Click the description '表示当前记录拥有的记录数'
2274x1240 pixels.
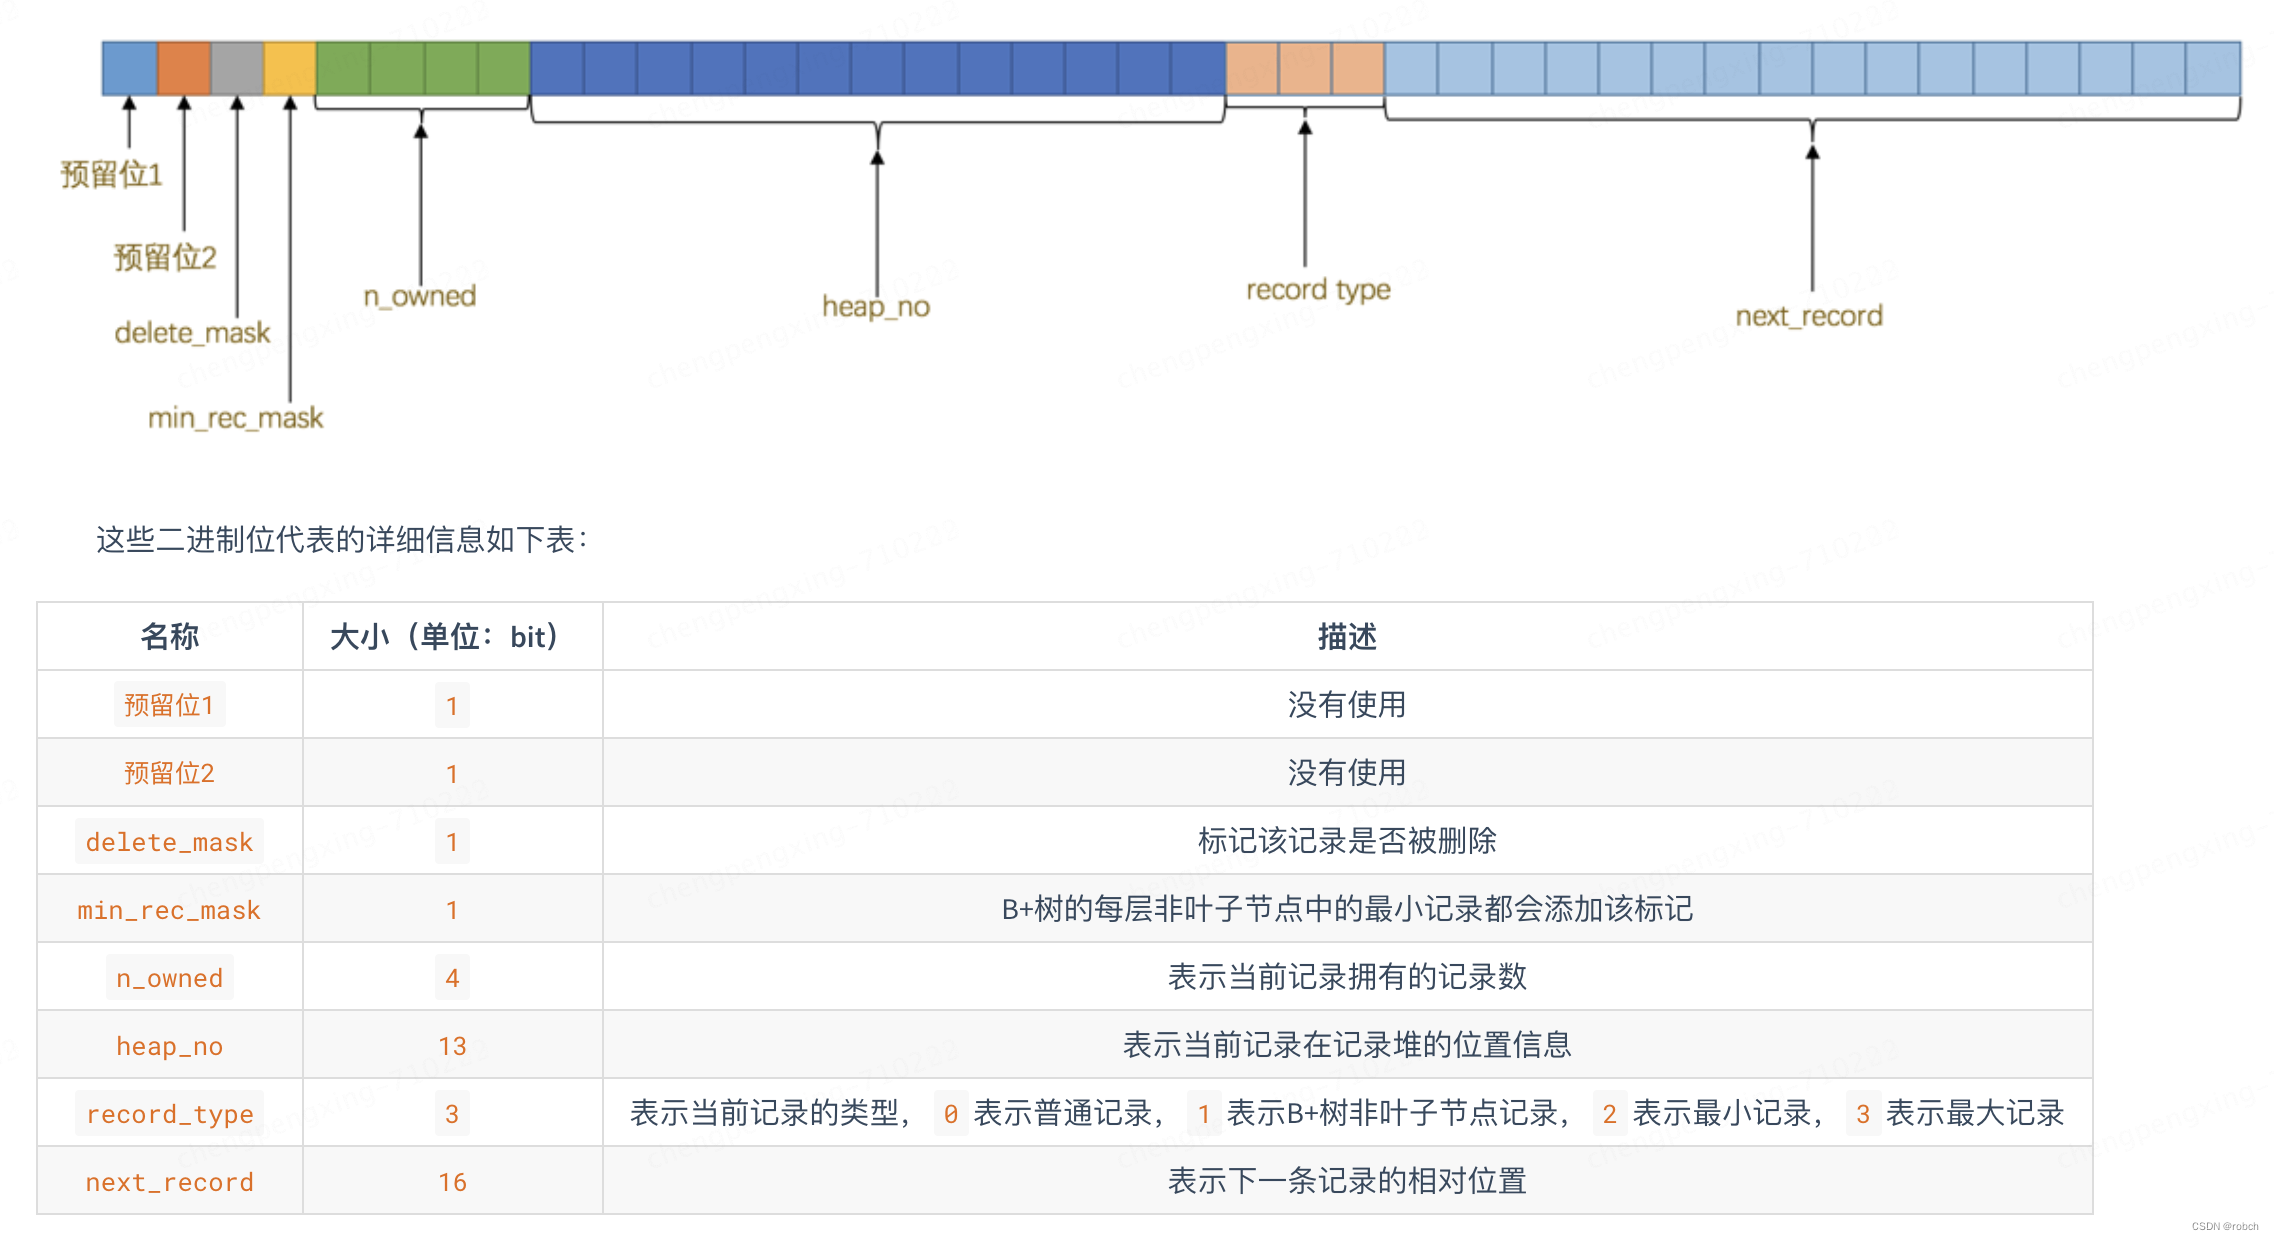1347,977
